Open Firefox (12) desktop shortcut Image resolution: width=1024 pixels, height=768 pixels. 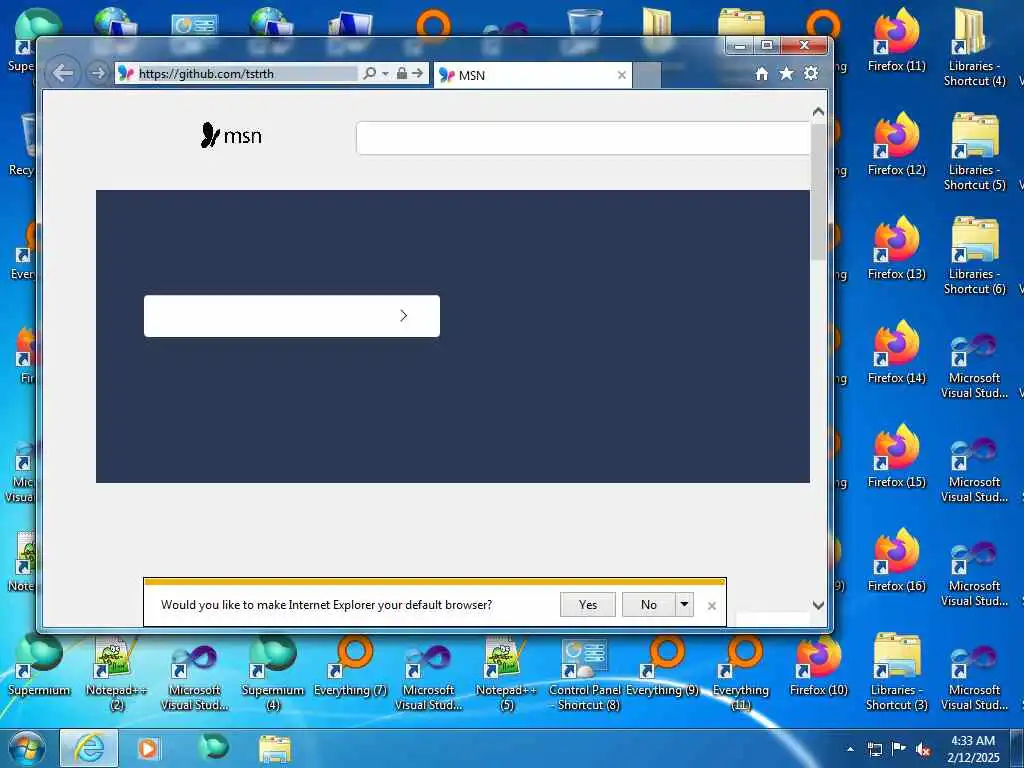coord(897,144)
